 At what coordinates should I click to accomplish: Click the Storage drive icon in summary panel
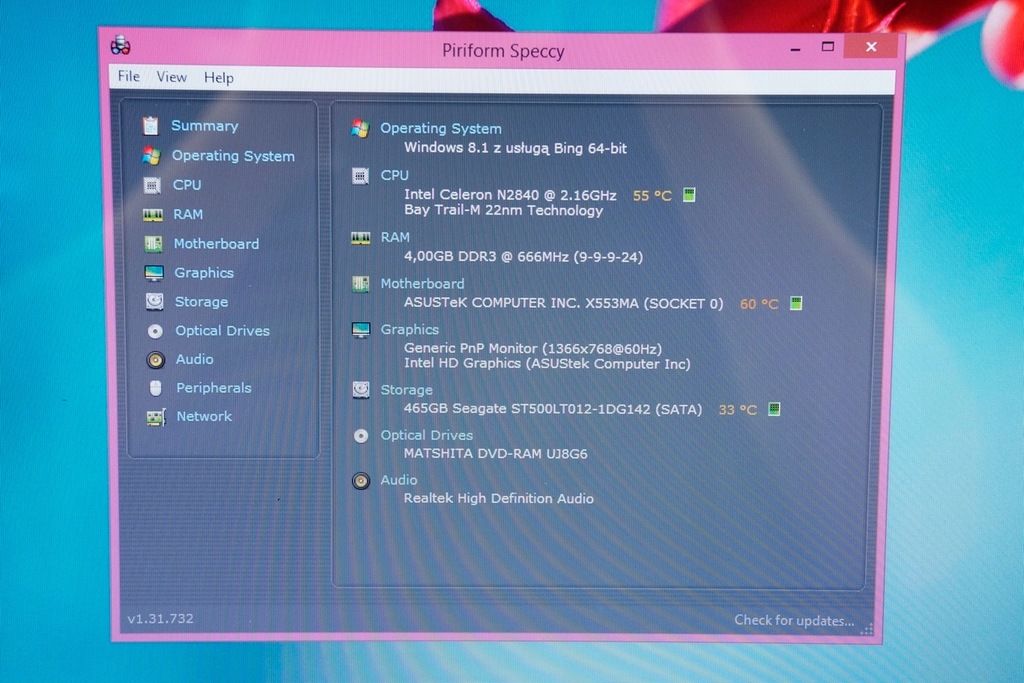(360, 390)
